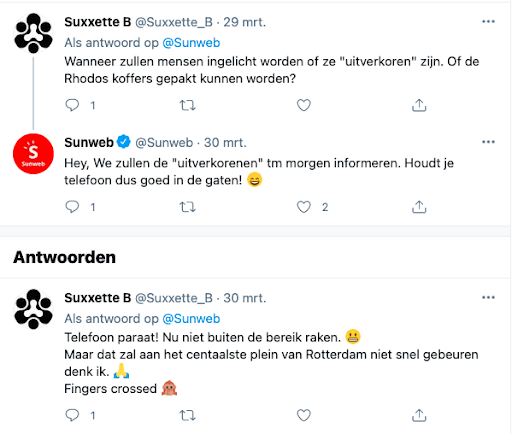Share the 'Fingers crossed' tweet
The image size is (512, 434).
[419, 415]
